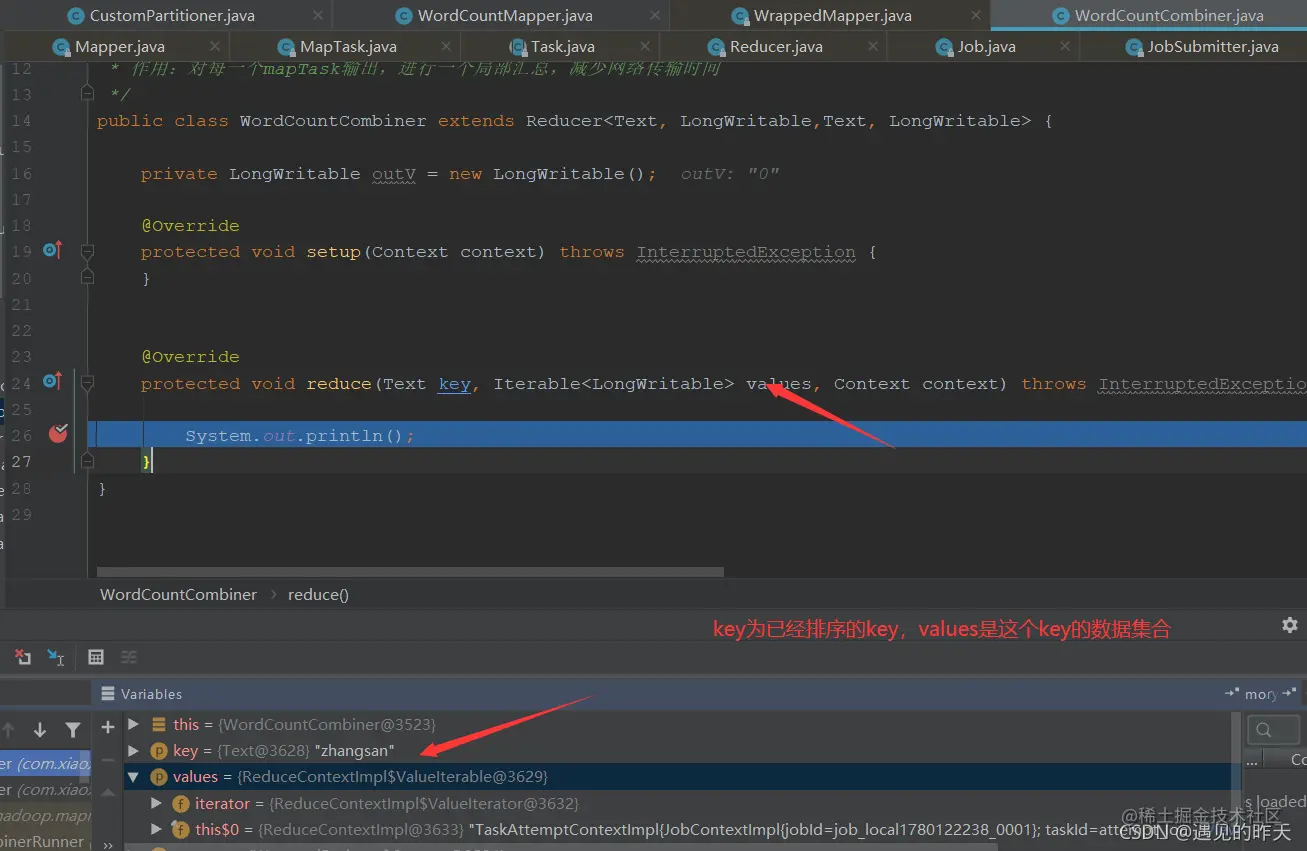The height and width of the screenshot is (851, 1307).
Task: Click the System.out.println() statement on line 26
Action: click(x=299, y=435)
